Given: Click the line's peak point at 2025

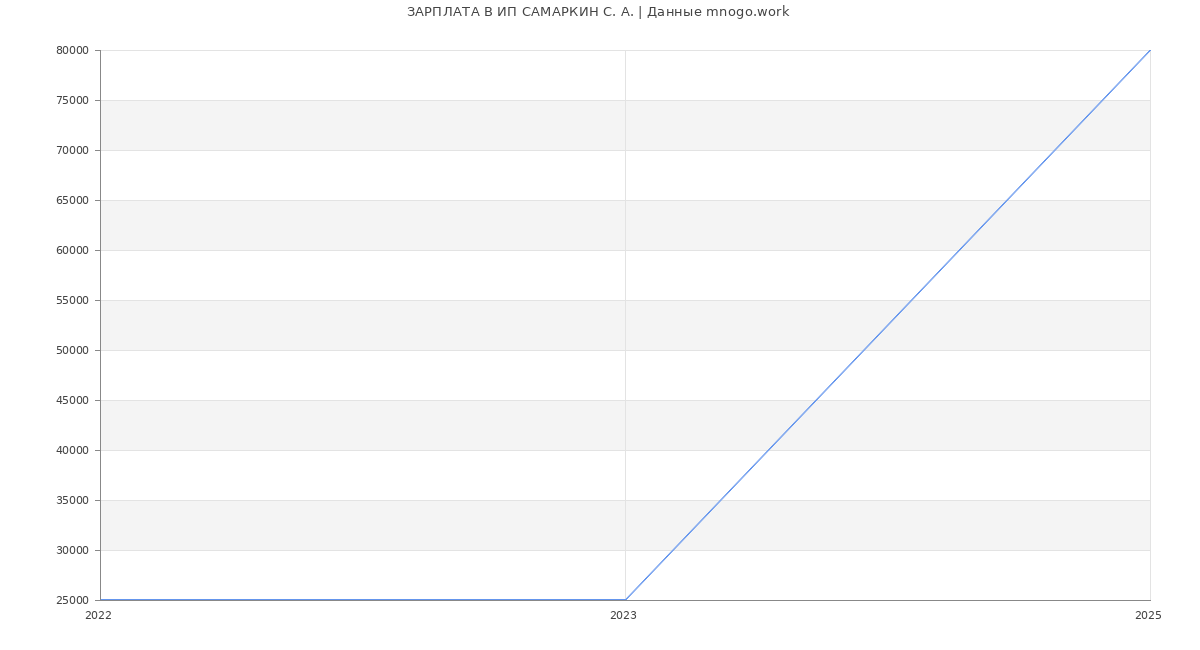Looking at the screenshot, I should (1150, 50).
